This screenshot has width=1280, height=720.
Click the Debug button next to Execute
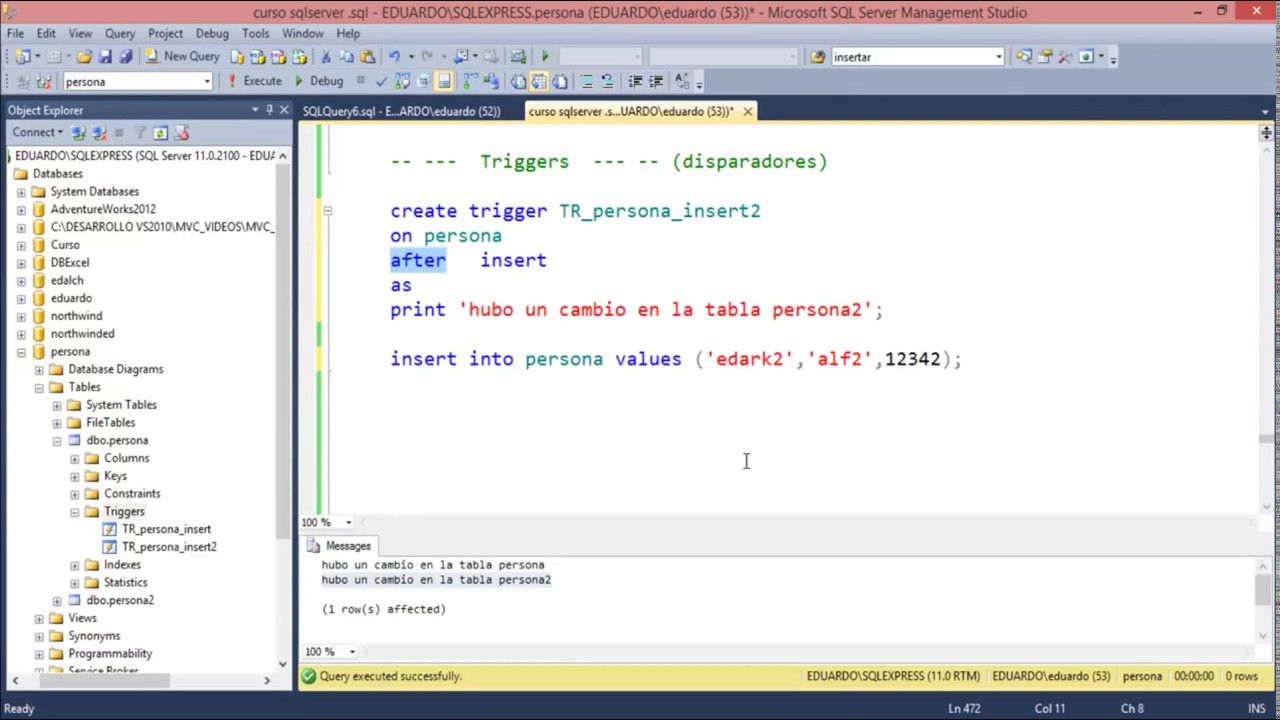[319, 81]
